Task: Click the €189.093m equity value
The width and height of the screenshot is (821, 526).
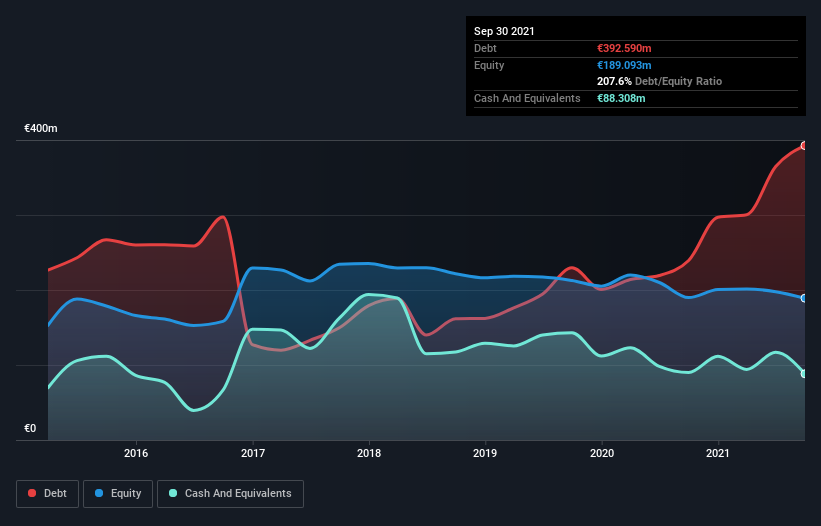Action: [x=624, y=65]
